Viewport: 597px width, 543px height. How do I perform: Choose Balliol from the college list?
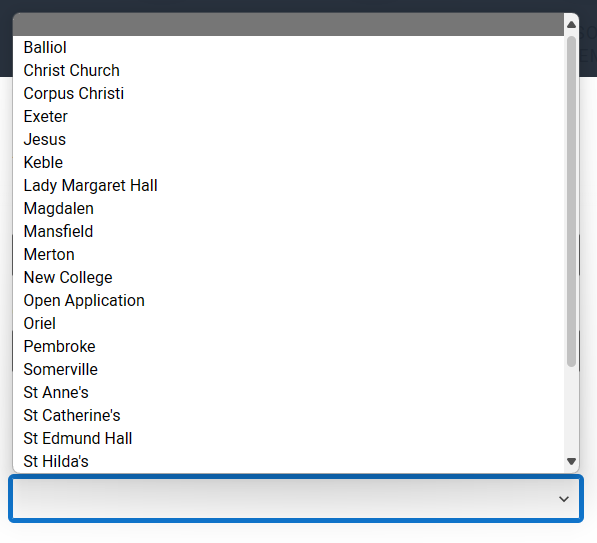click(x=288, y=48)
